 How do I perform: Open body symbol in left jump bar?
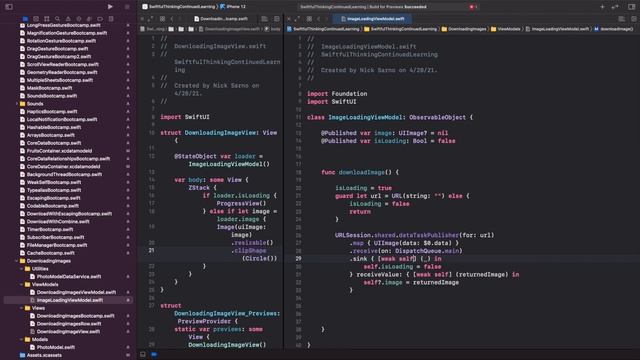click(273, 29)
